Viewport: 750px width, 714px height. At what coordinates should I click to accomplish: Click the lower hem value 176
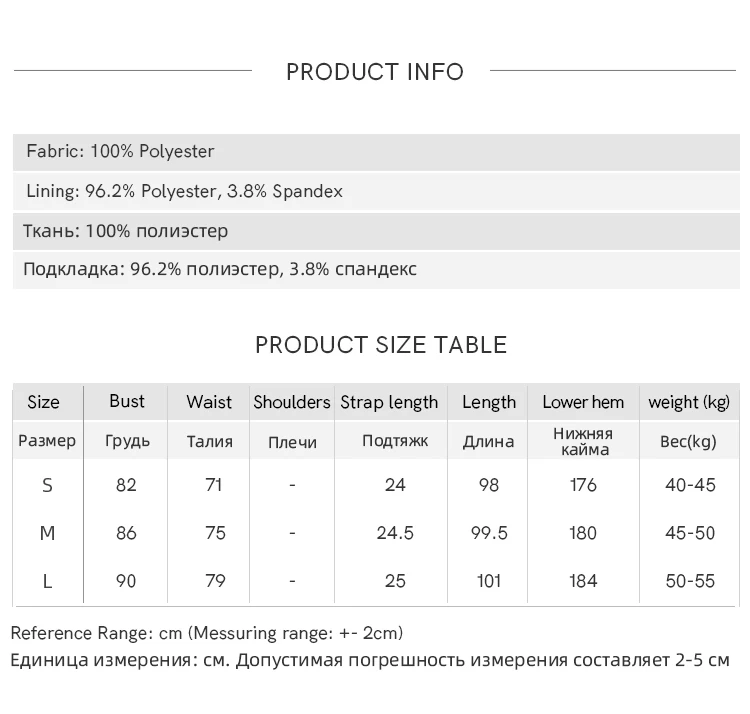583,486
